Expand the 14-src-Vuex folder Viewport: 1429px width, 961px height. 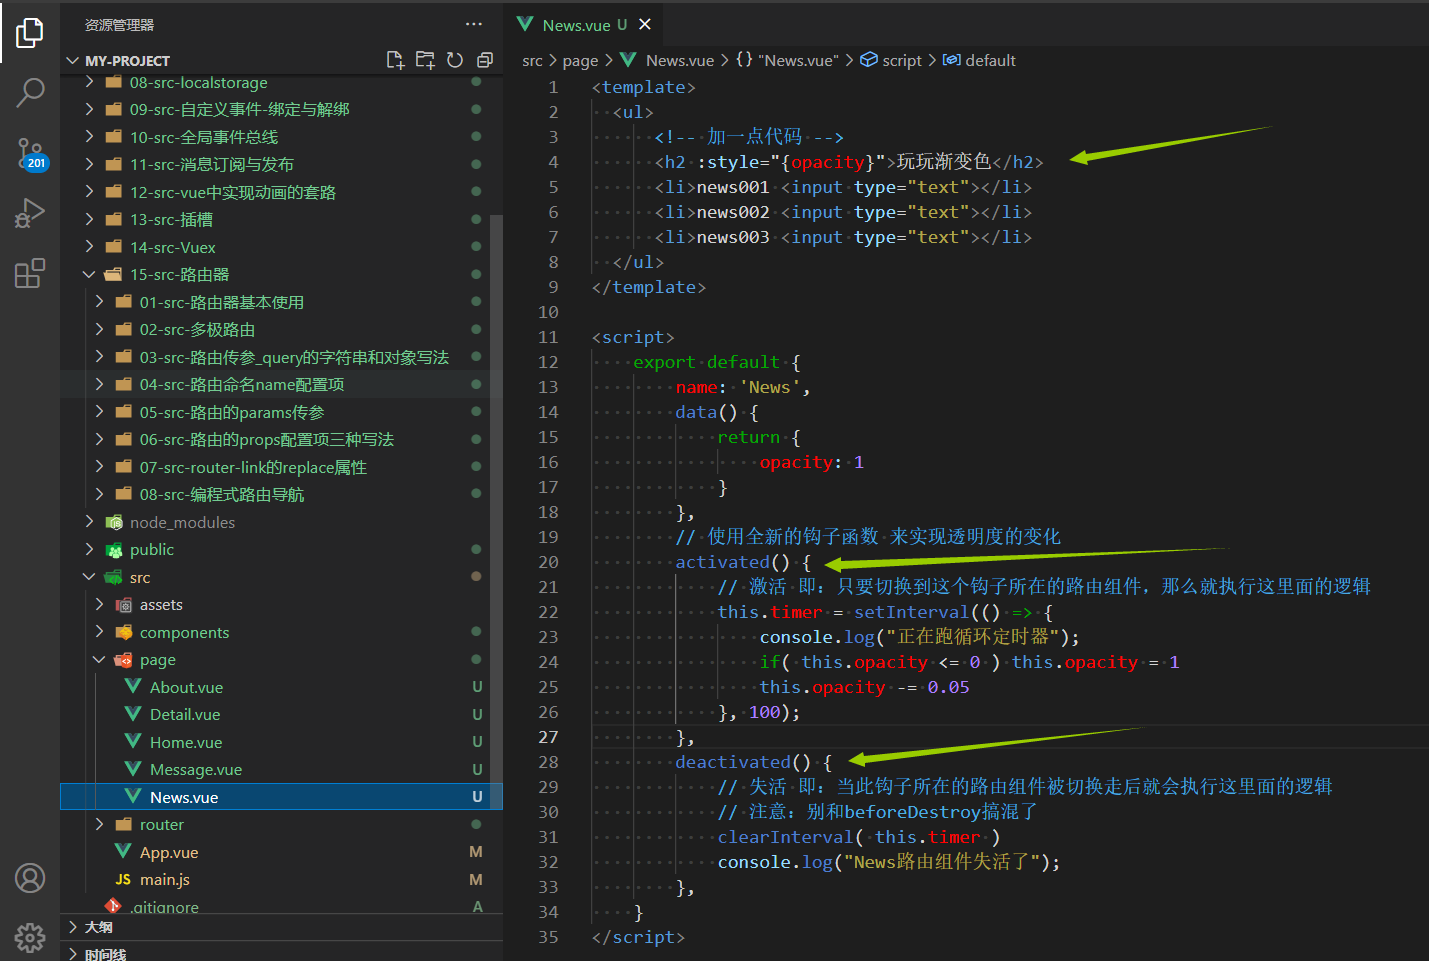tap(89, 246)
